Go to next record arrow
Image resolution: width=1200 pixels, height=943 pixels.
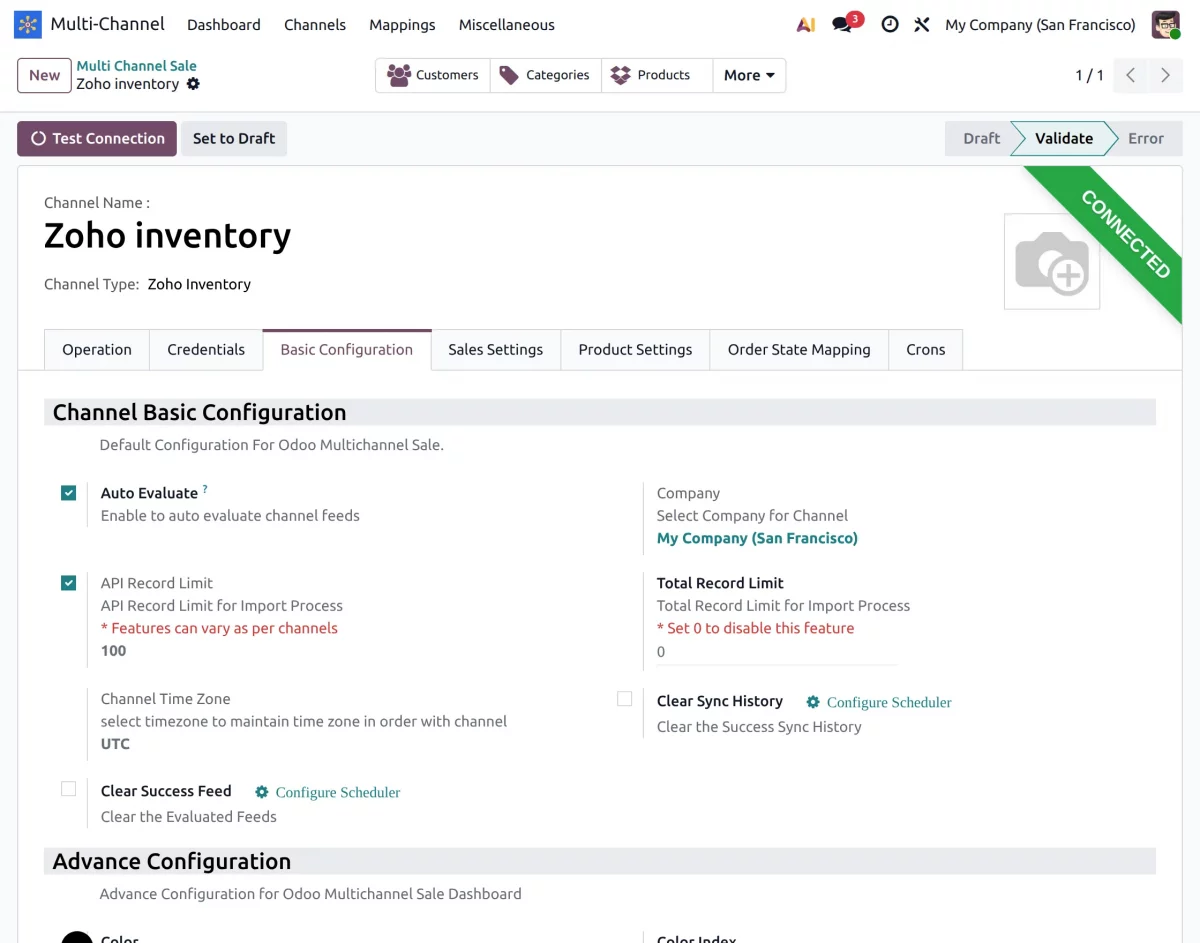pyautogui.click(x=1165, y=75)
